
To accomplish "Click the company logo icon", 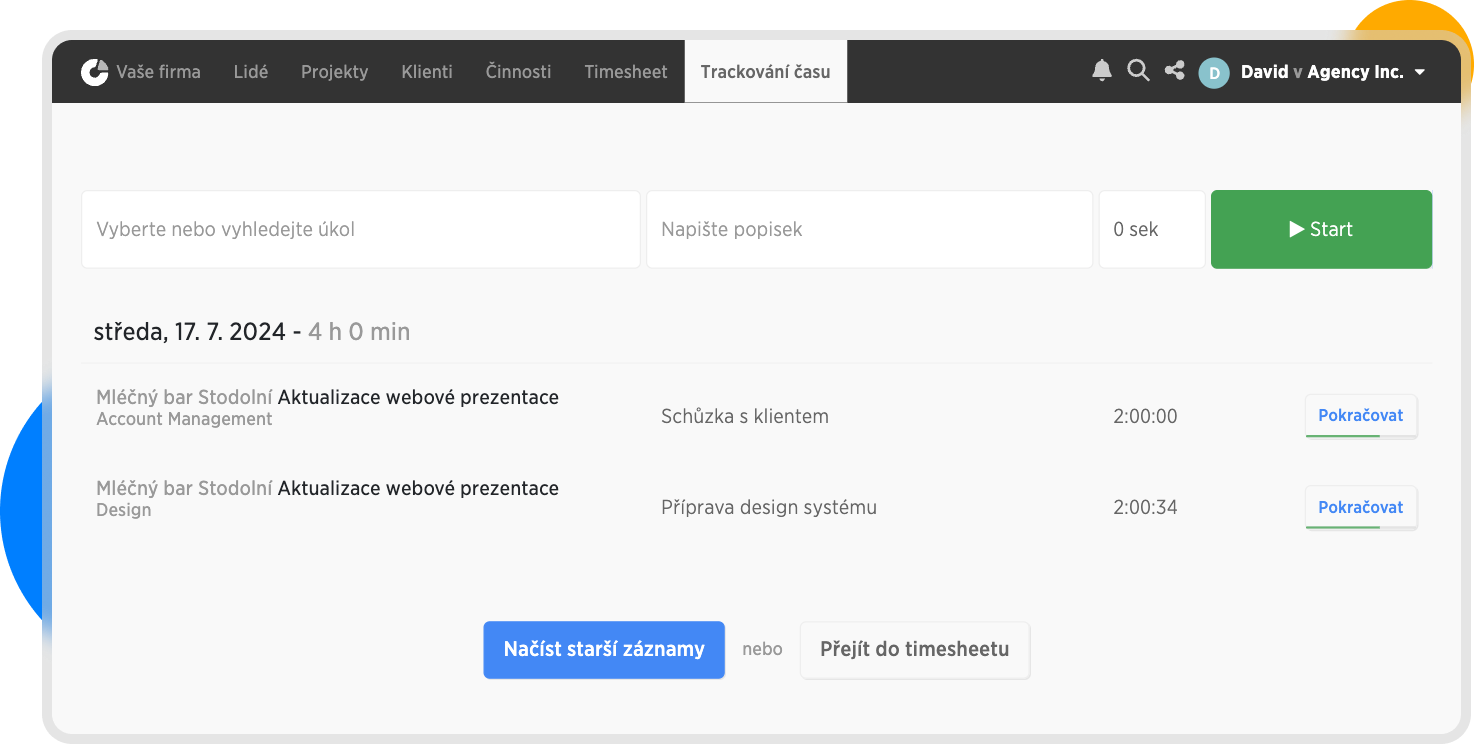I will point(95,72).
